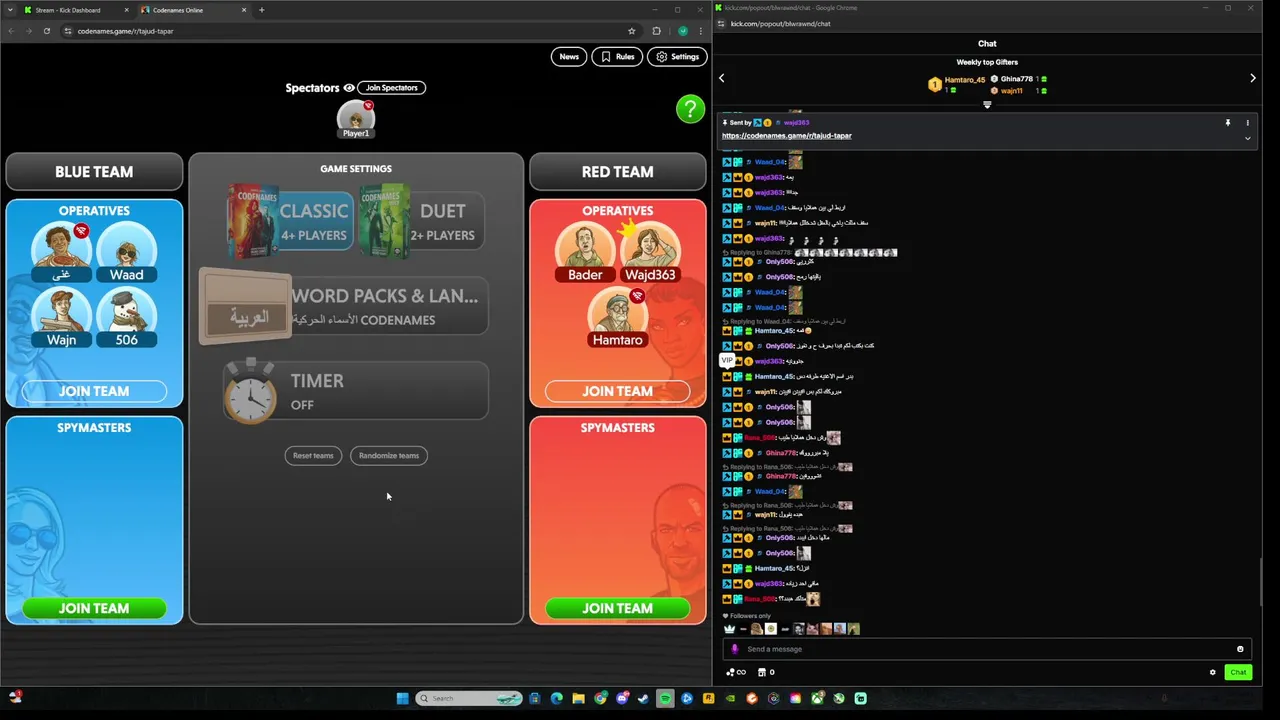Click the chat scrollbar
Image resolution: width=1280 pixels, height=720 pixels.
(x=1260, y=582)
